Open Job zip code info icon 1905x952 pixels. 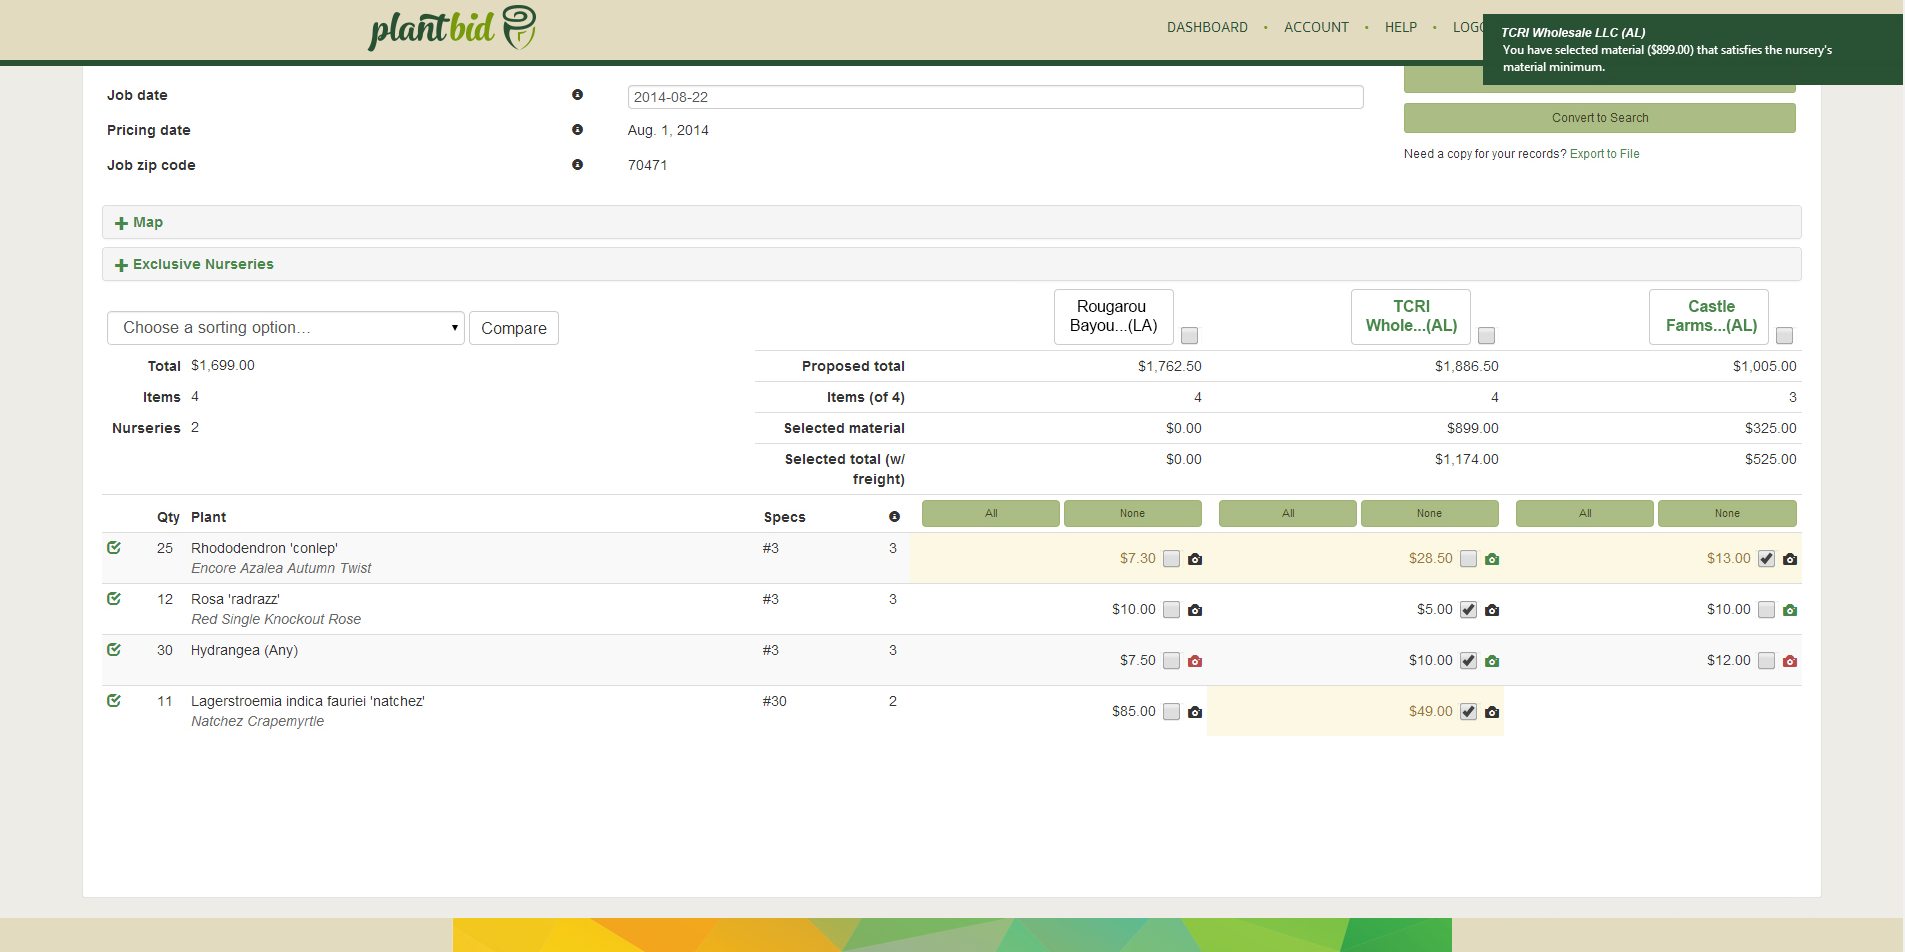(577, 165)
